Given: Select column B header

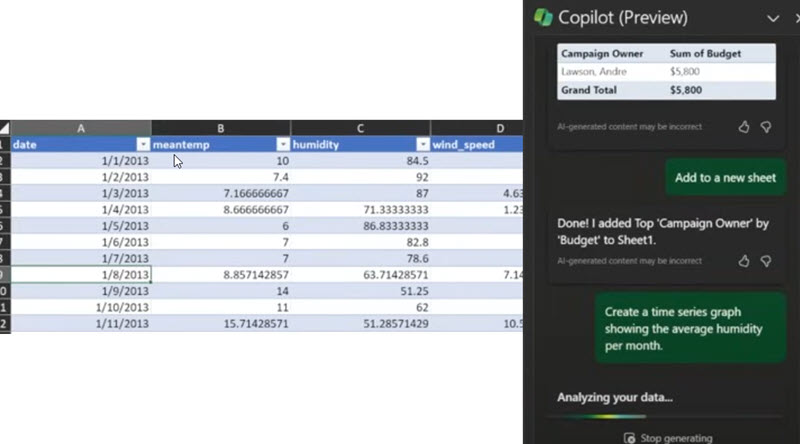Looking at the screenshot, I should [x=221, y=128].
